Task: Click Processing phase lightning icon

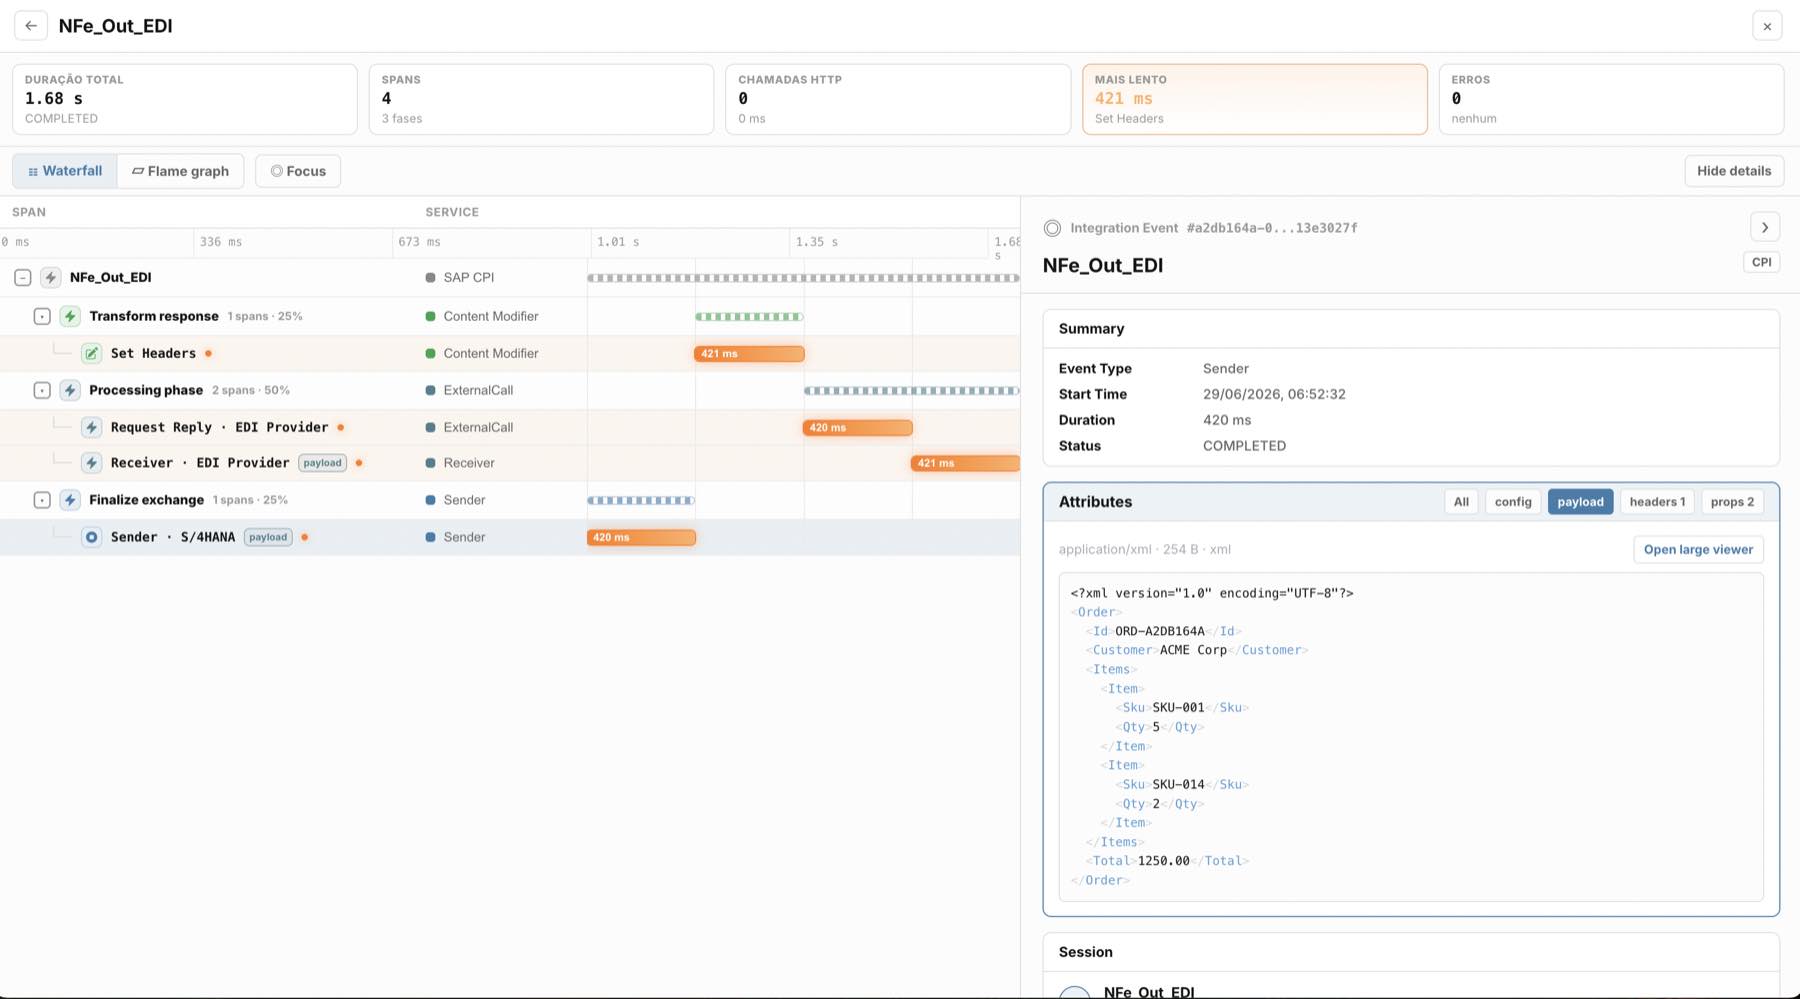Action: coord(70,390)
